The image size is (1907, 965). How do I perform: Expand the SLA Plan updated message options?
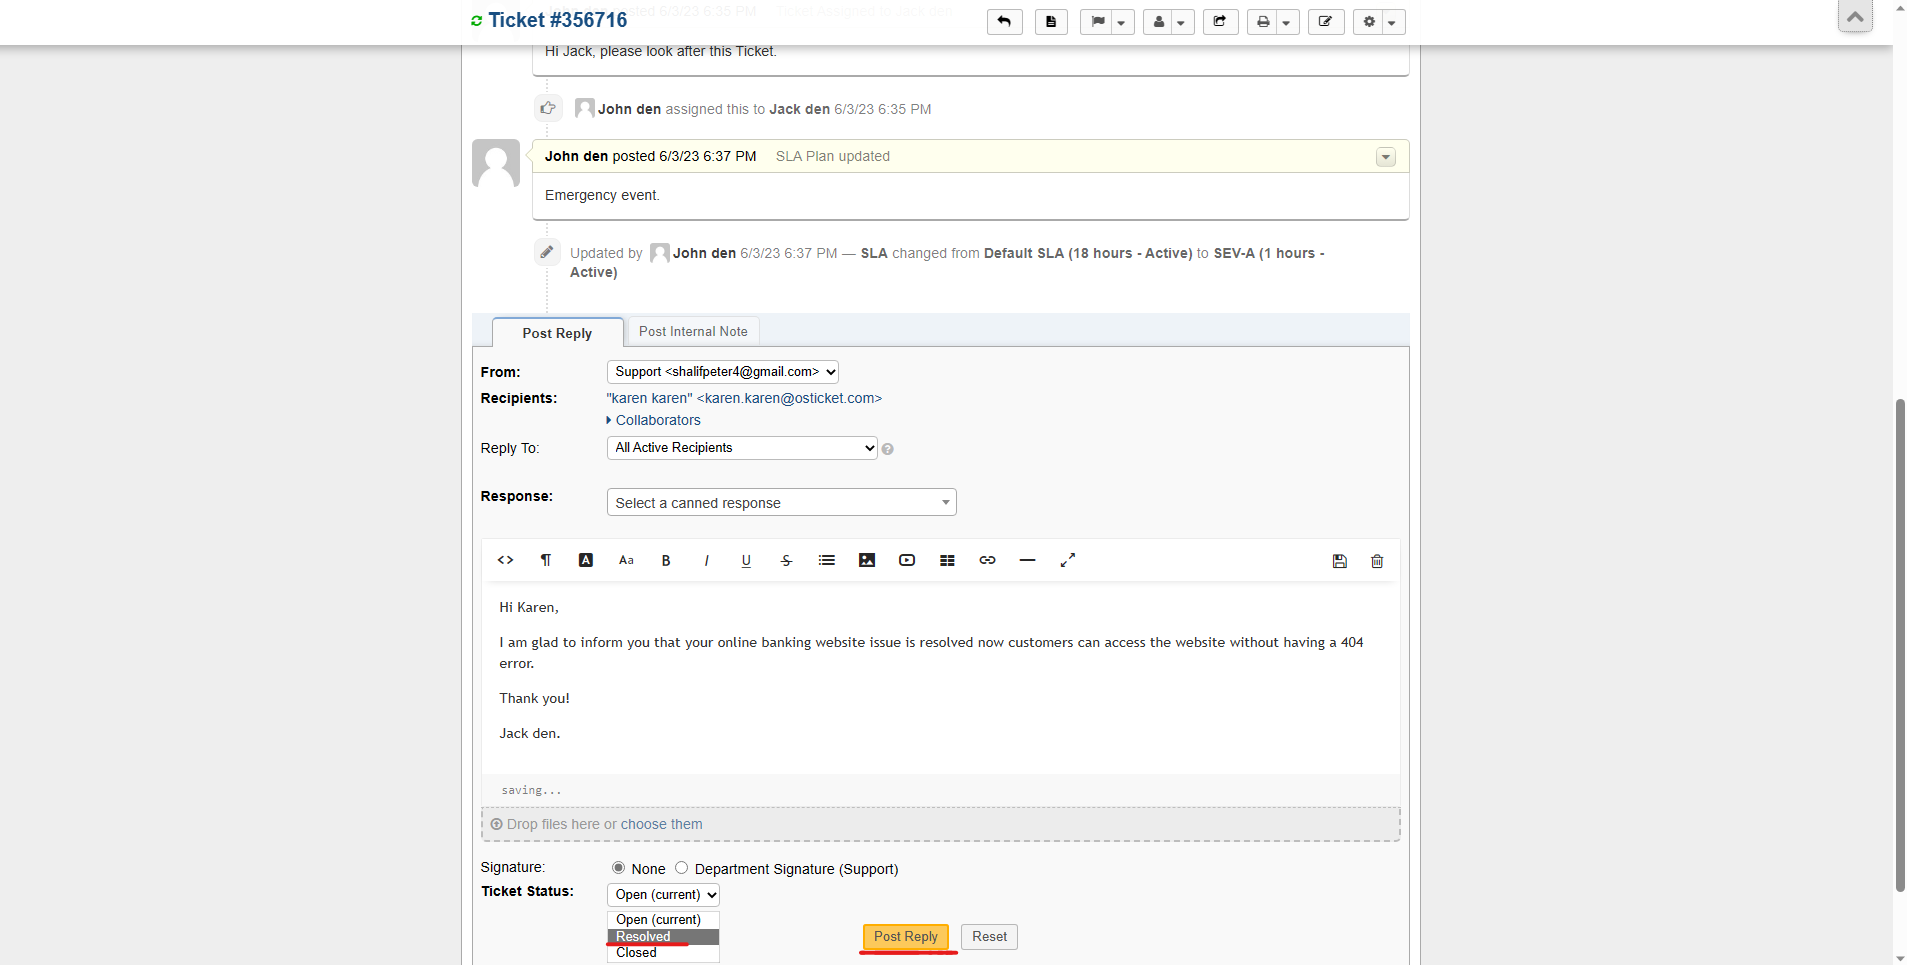pyautogui.click(x=1384, y=156)
